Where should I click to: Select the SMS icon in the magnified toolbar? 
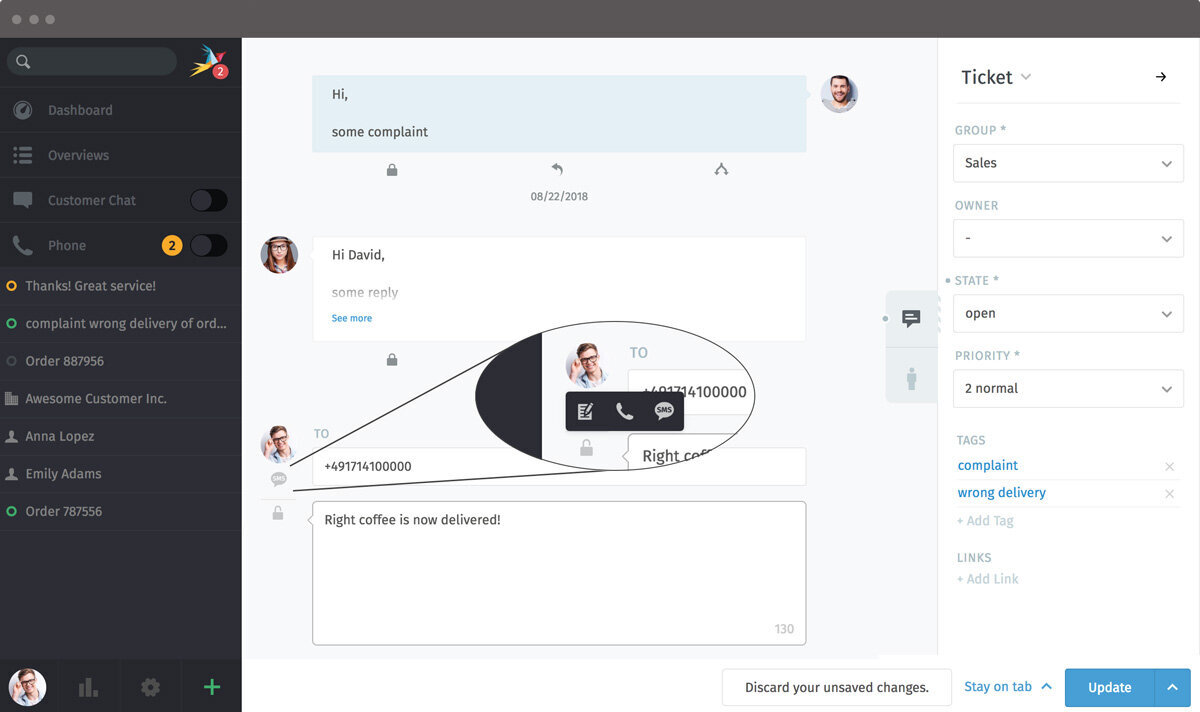pos(664,410)
